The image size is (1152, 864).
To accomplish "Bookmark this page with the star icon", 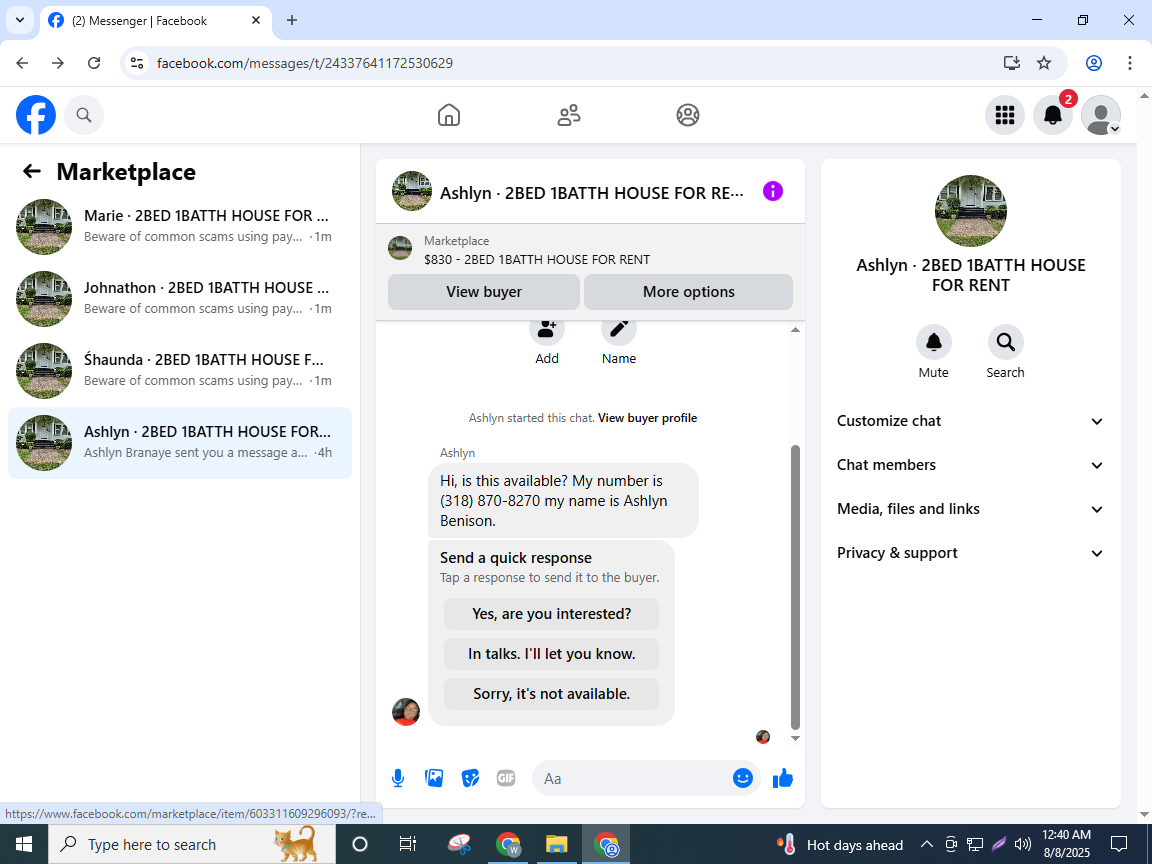I will 1044,63.
